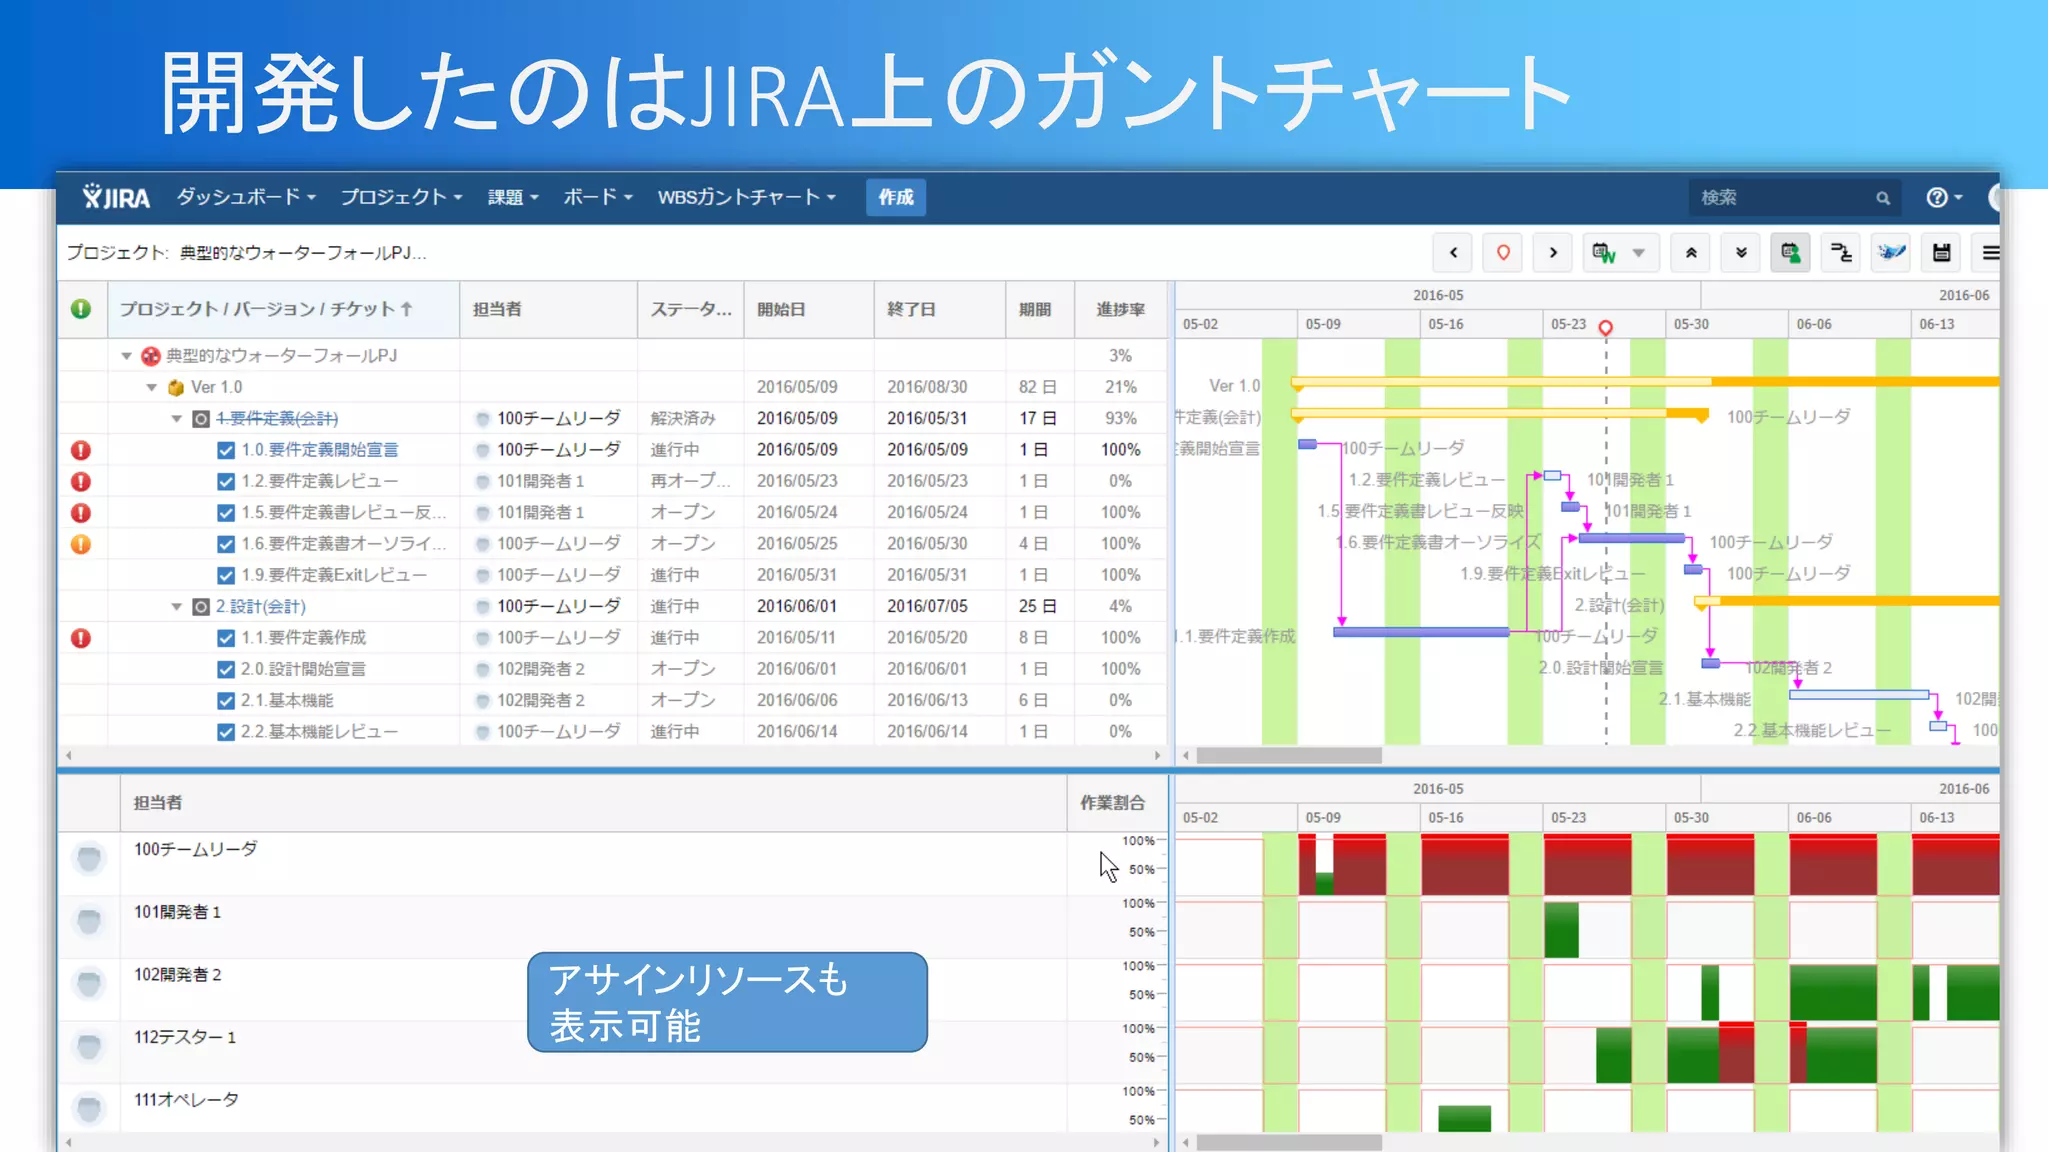Image resolution: width=2048 pixels, height=1152 pixels.
Task: Toggle checkbox for 1.9.要件定義Exitレビュー
Action: pos(226,576)
